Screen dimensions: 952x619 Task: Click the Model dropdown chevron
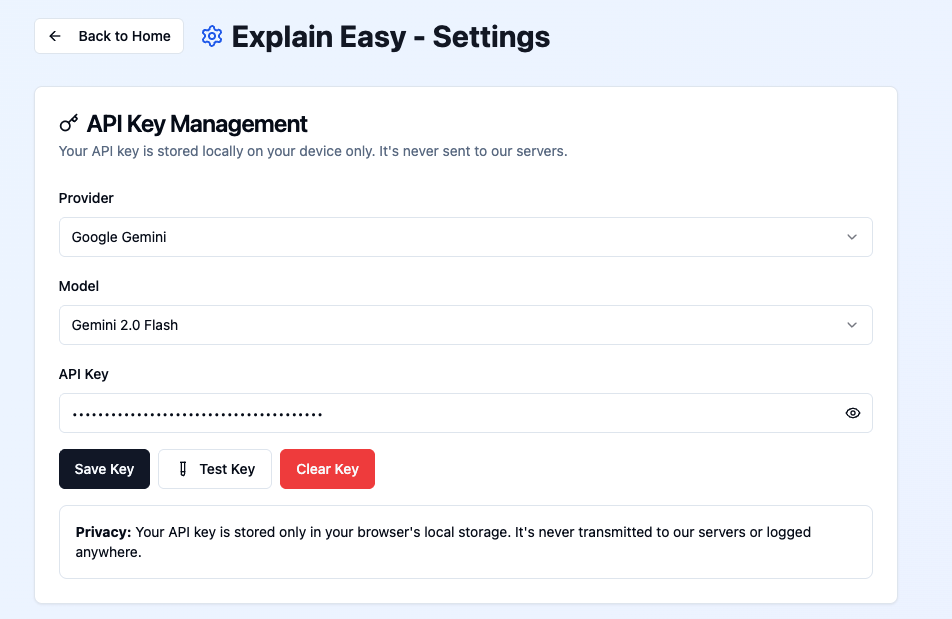pyautogui.click(x=852, y=325)
